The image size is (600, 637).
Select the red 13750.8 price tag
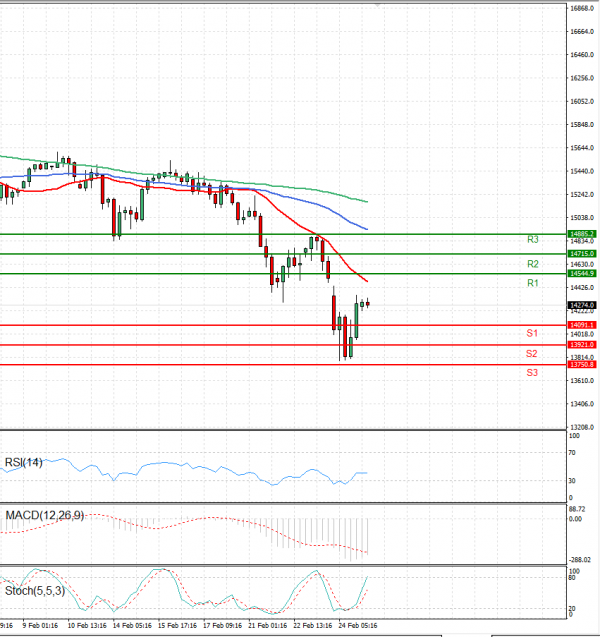[x=582, y=364]
